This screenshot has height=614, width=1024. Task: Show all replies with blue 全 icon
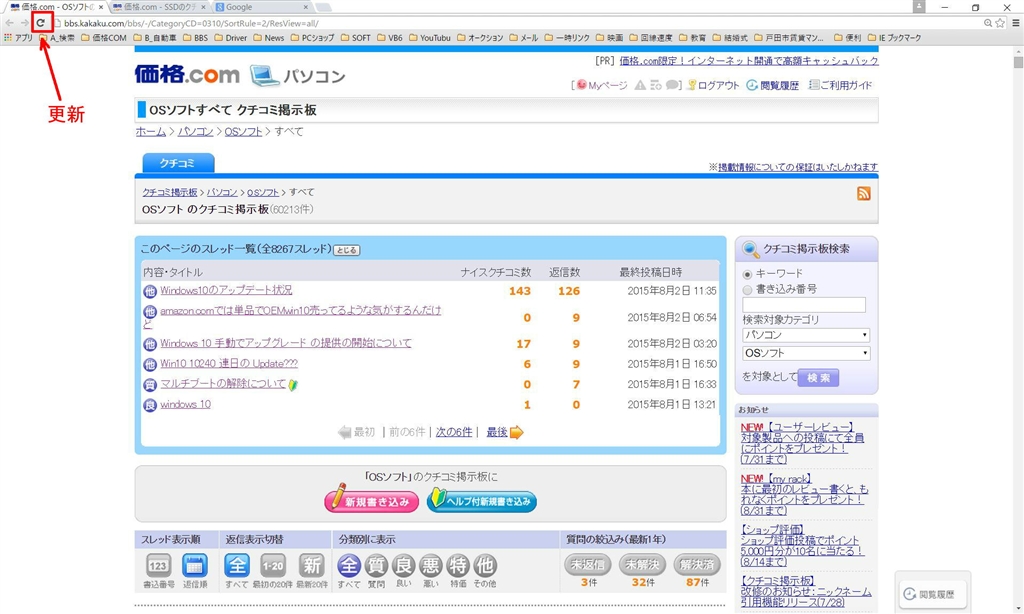(236, 565)
